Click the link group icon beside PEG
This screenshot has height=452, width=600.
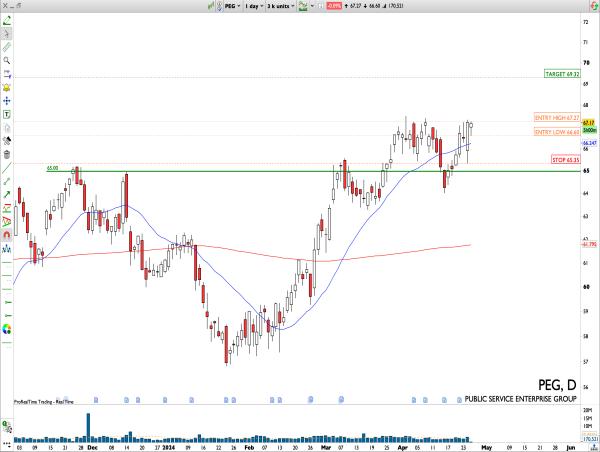pos(219,6)
